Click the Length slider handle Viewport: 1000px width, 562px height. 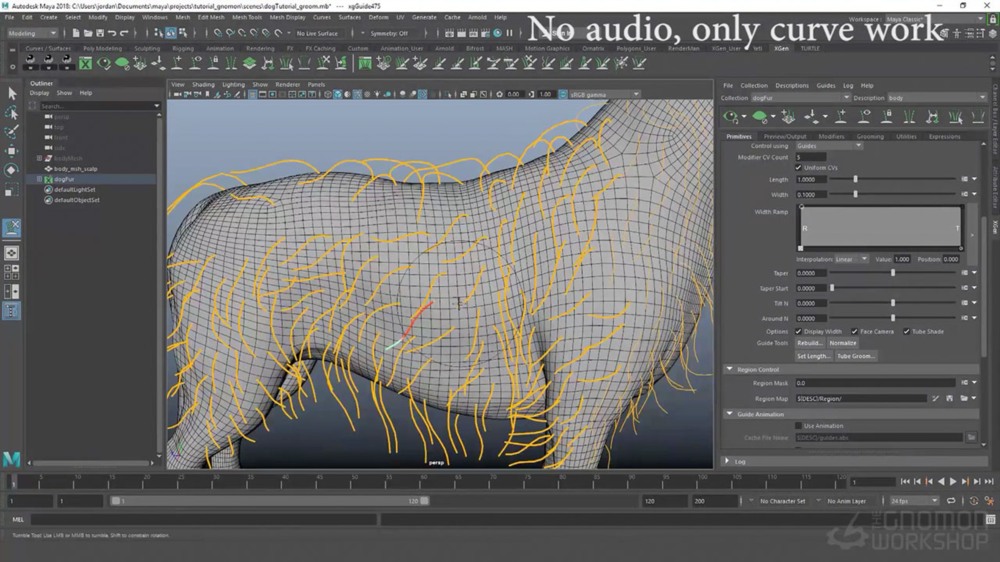pyautogui.click(x=855, y=179)
